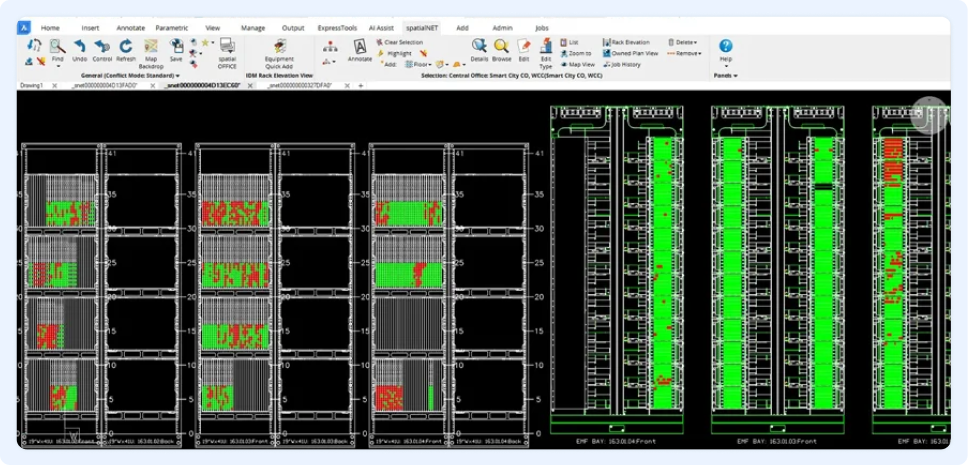Expand the Remove dropdown

(x=684, y=54)
